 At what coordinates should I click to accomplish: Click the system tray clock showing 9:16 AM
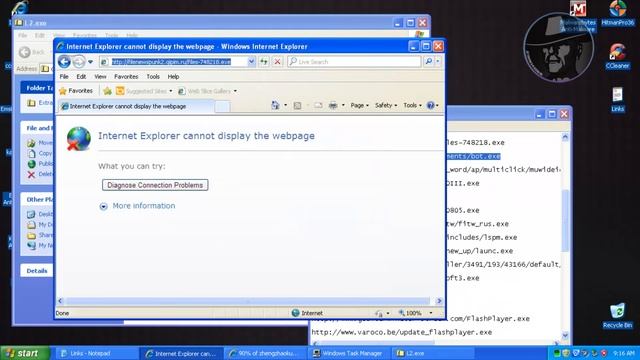(624, 353)
